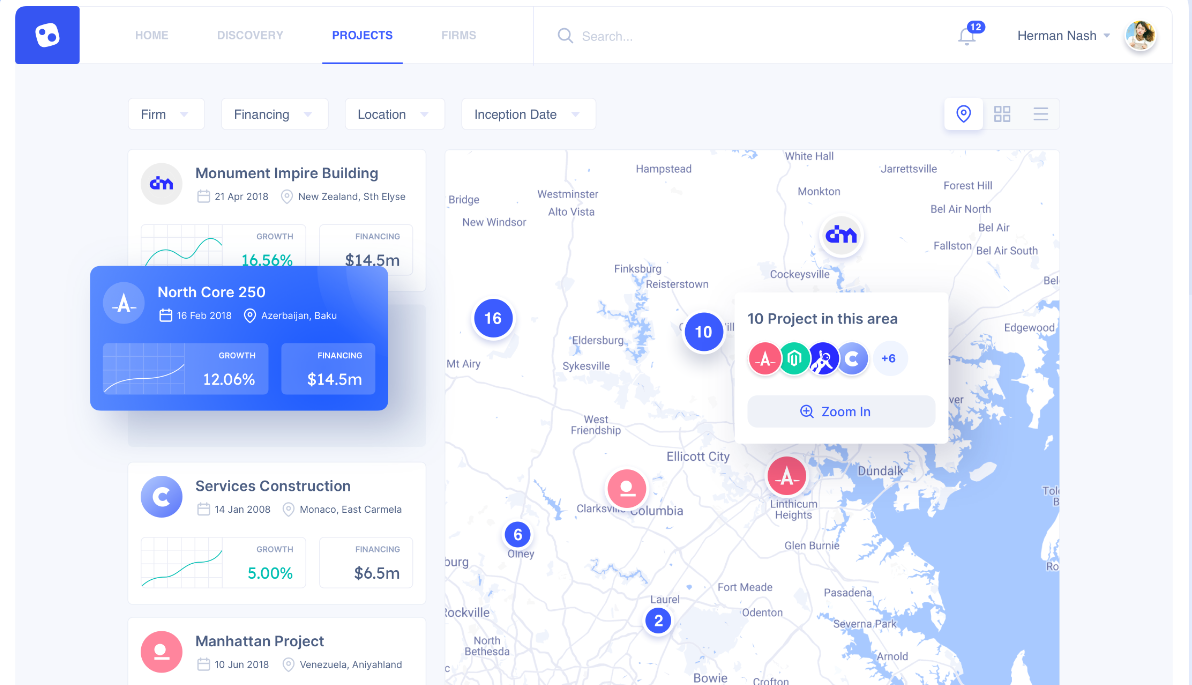Viewport: 1192px width, 685px height.
Task: Click Herman Nash profile avatar
Action: [1140, 36]
